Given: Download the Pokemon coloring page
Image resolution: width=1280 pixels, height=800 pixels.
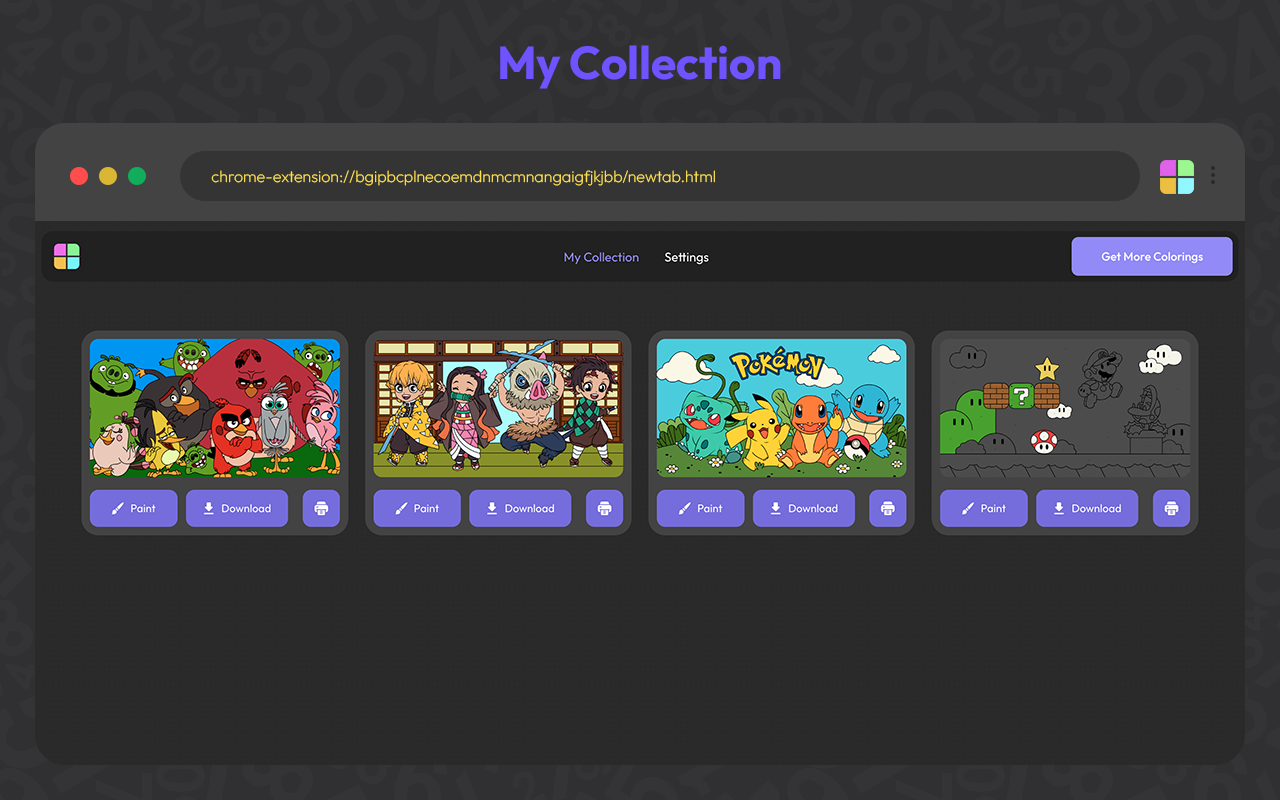Looking at the screenshot, I should tap(804, 508).
